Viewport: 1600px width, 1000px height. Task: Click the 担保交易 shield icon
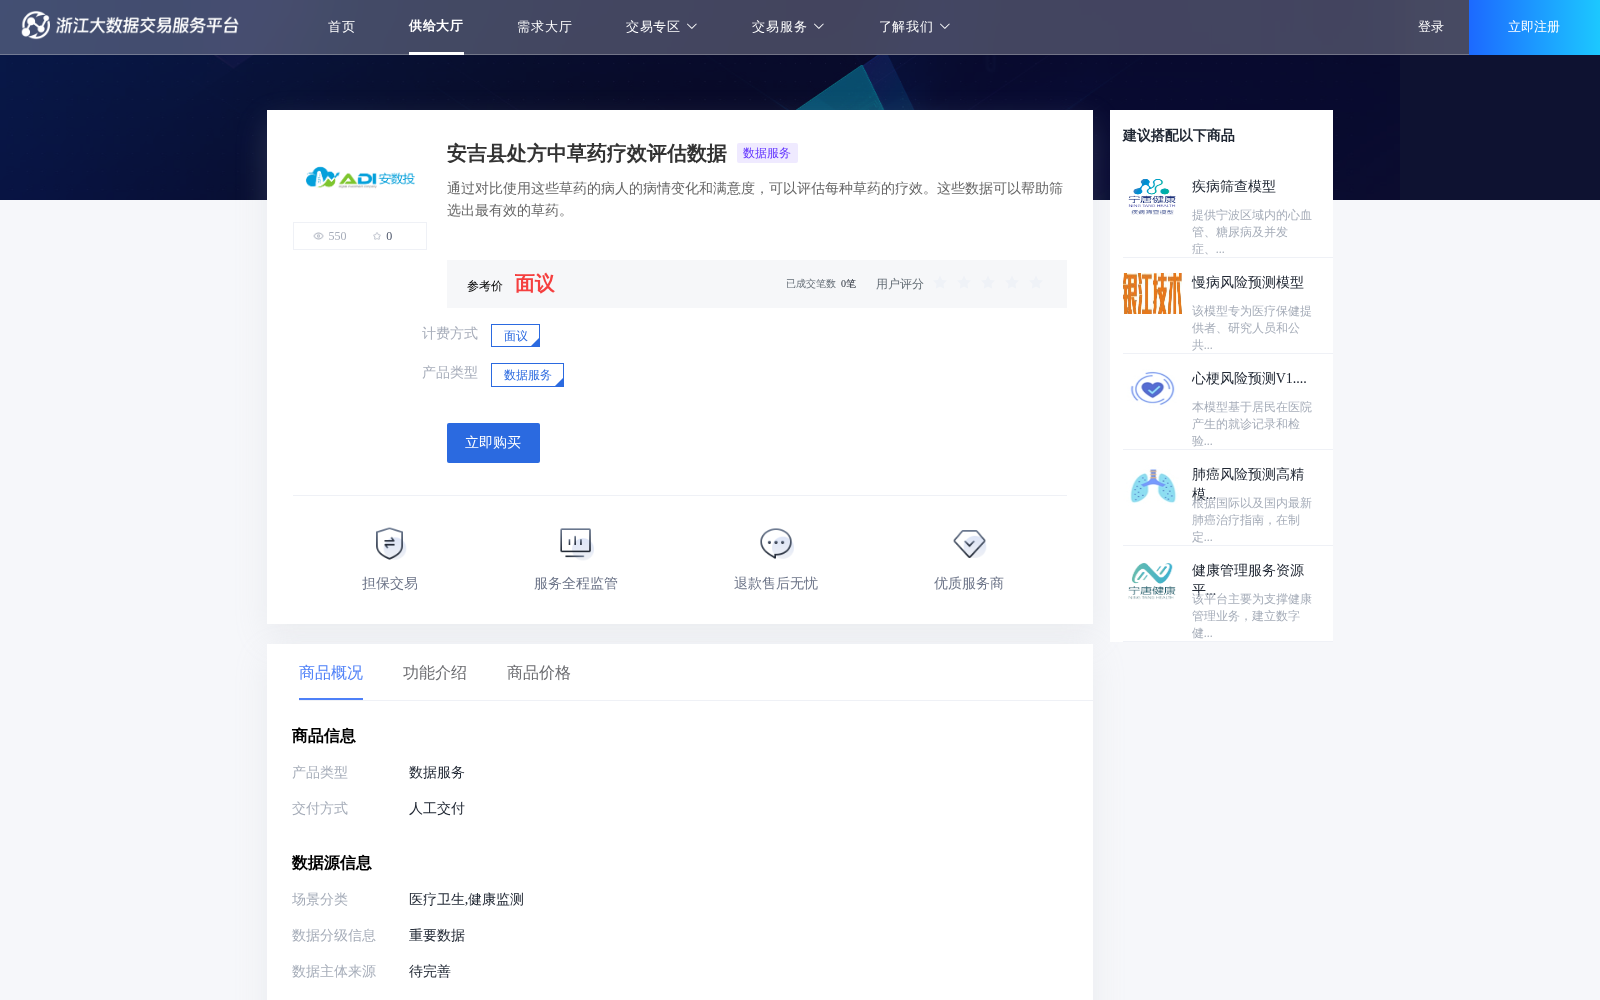pyautogui.click(x=389, y=543)
